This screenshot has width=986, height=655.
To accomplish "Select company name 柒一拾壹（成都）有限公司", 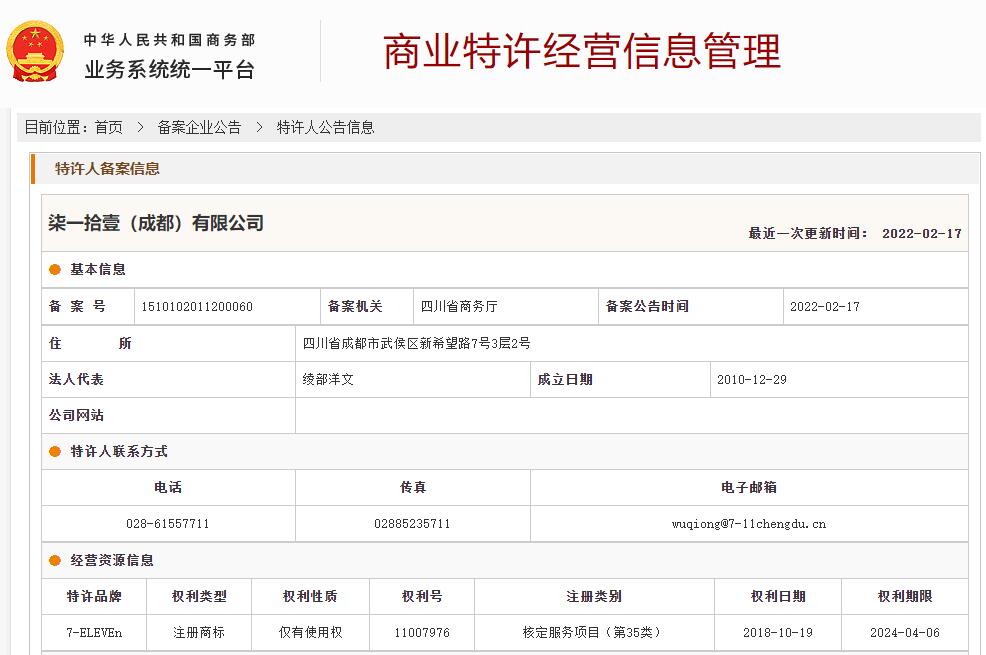I will [156, 223].
